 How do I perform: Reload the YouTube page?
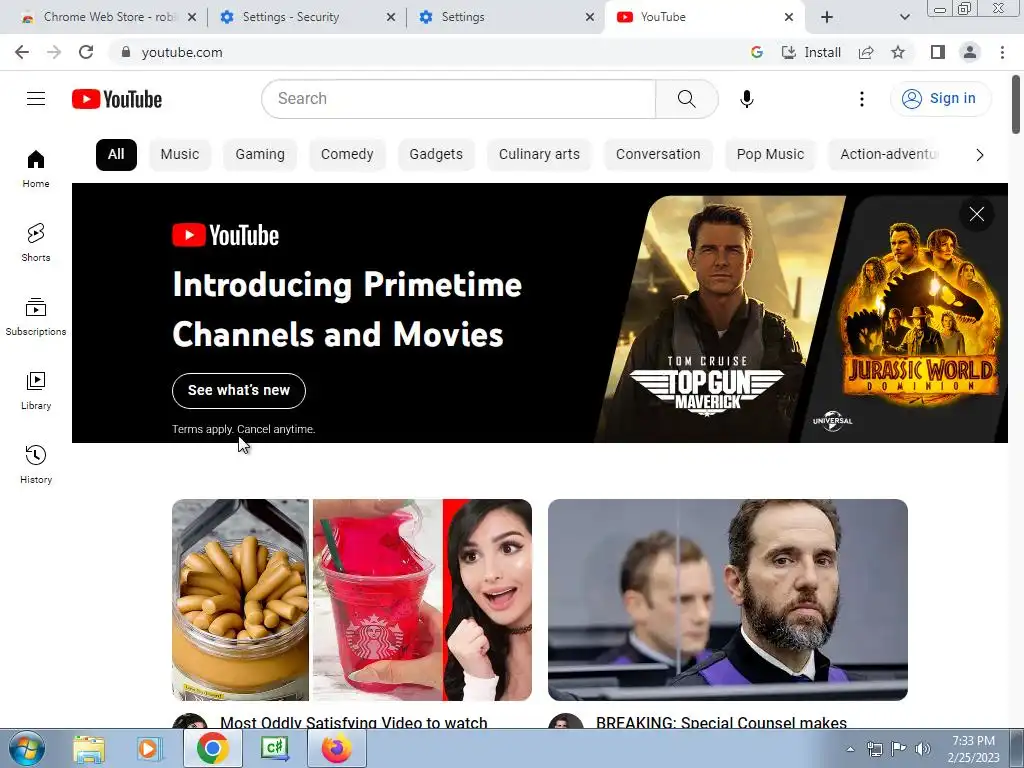tap(86, 52)
